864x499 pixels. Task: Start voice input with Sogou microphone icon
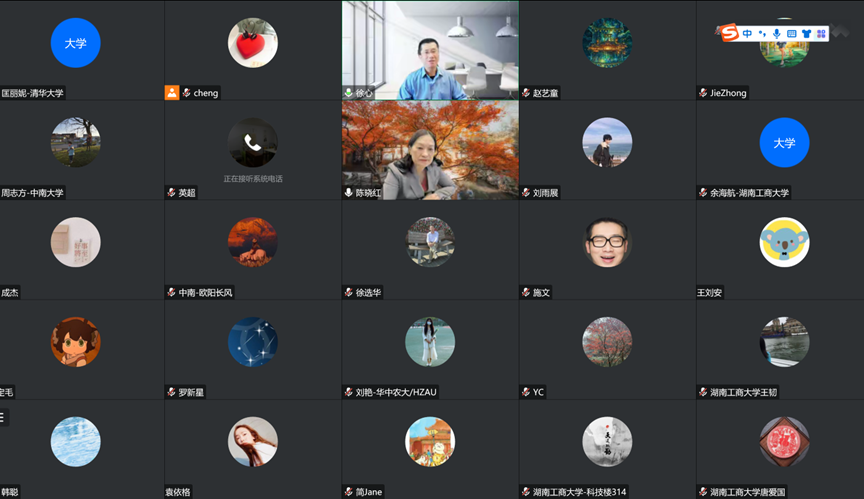pos(777,34)
